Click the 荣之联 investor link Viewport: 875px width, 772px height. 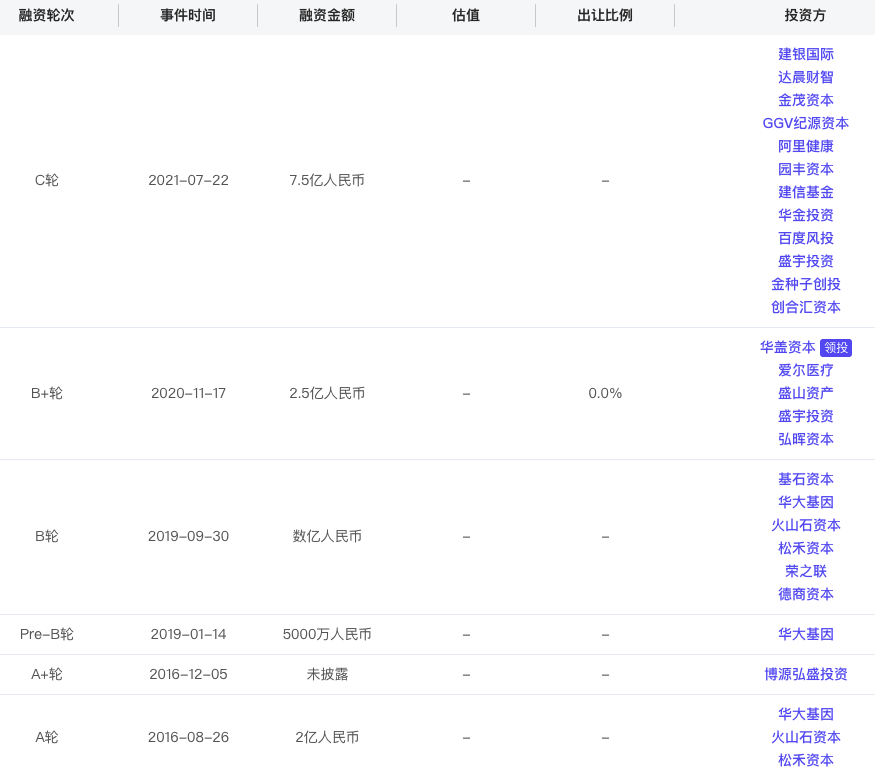click(x=805, y=571)
